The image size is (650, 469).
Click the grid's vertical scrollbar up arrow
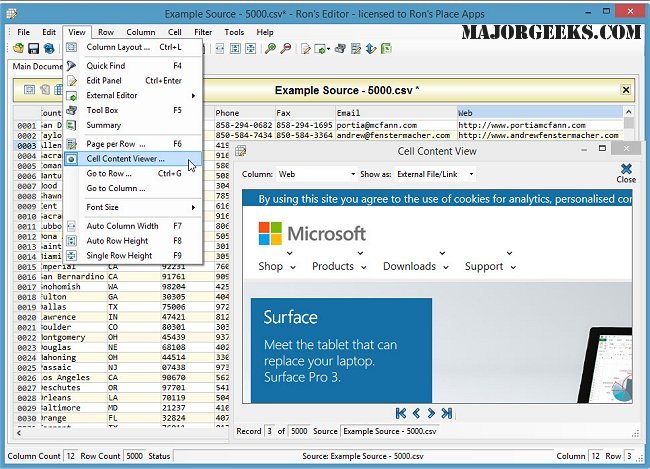628,112
